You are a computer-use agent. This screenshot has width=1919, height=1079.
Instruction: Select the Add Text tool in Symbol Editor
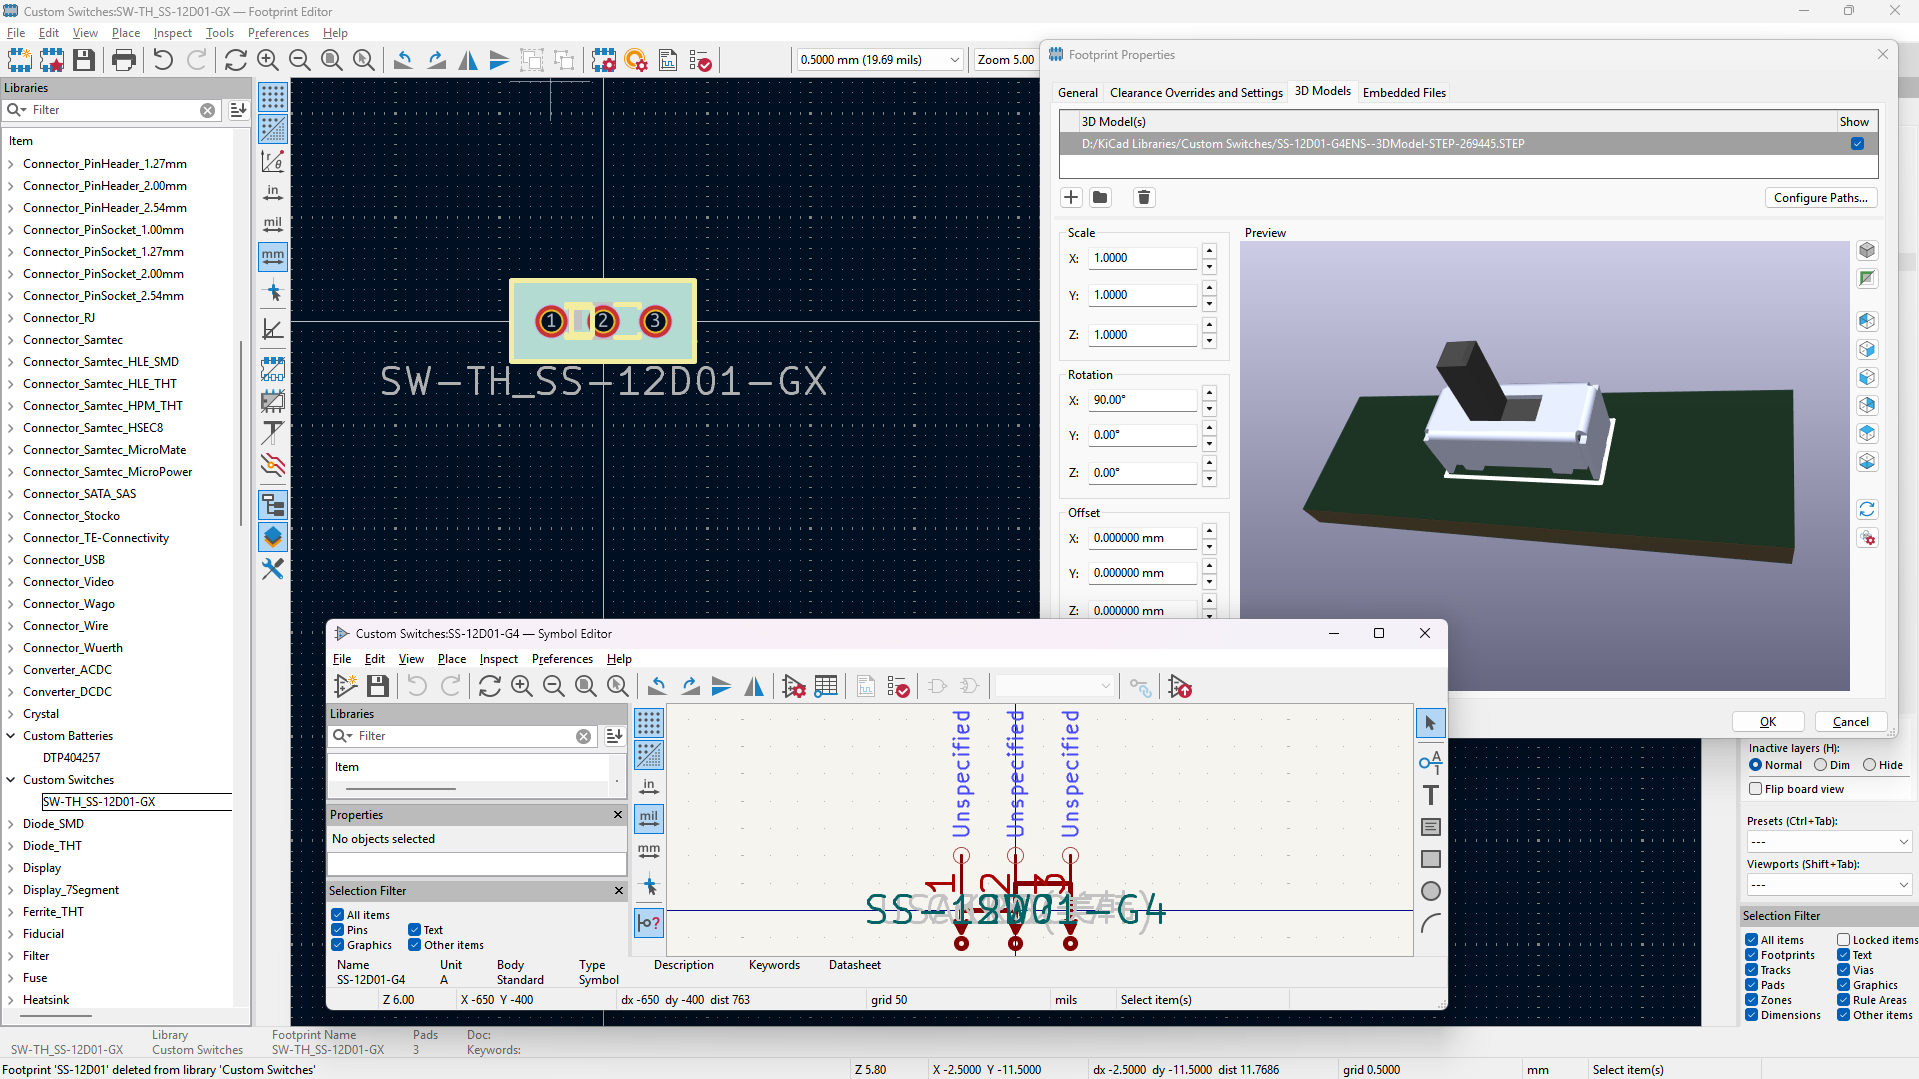click(1431, 795)
